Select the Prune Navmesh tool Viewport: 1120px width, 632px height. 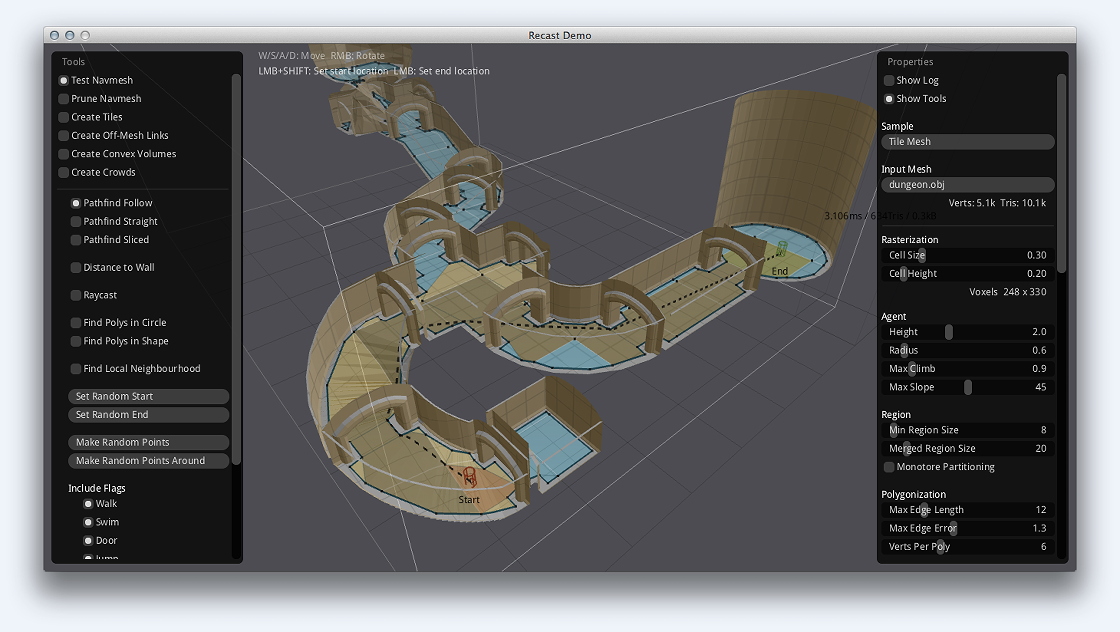(x=64, y=99)
